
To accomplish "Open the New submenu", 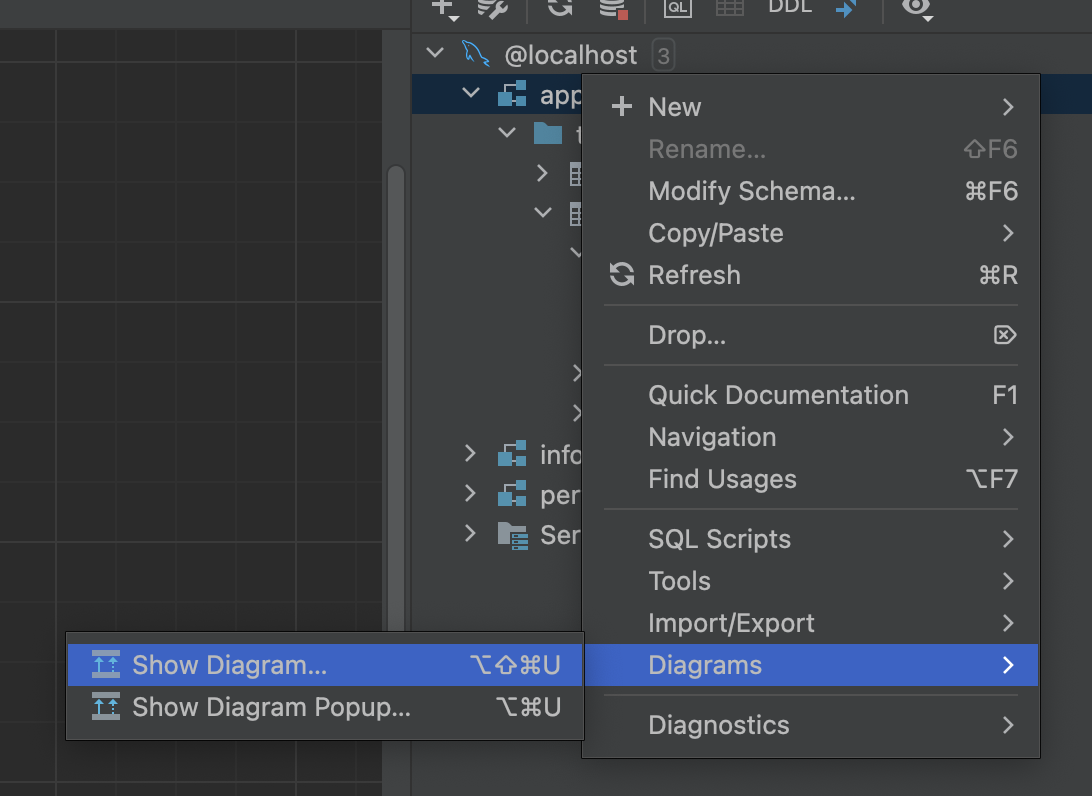I will coord(811,107).
